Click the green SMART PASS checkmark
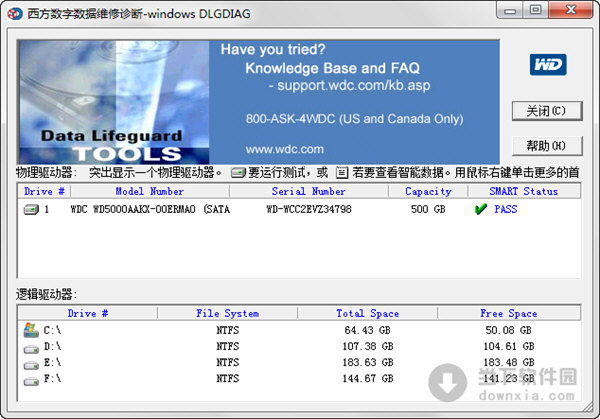 481,210
